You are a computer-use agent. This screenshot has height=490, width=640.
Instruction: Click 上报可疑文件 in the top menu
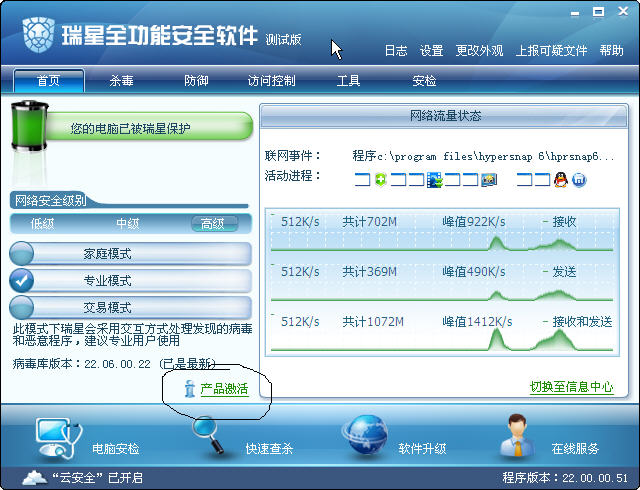coord(551,51)
